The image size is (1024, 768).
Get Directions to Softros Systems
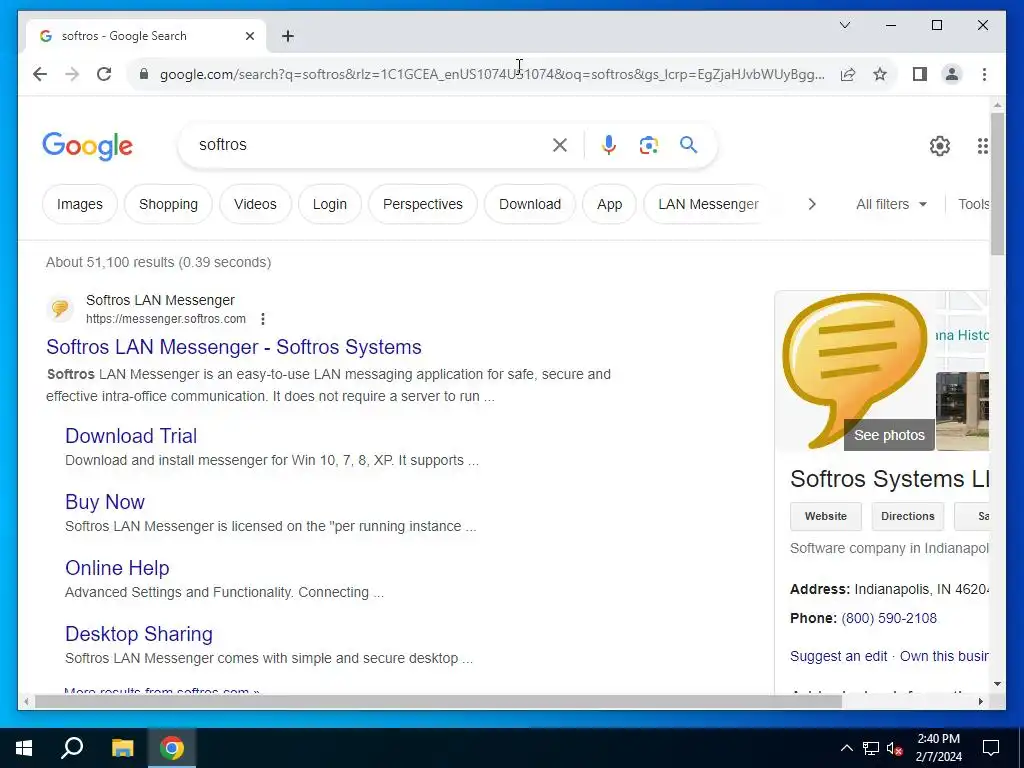(x=908, y=516)
